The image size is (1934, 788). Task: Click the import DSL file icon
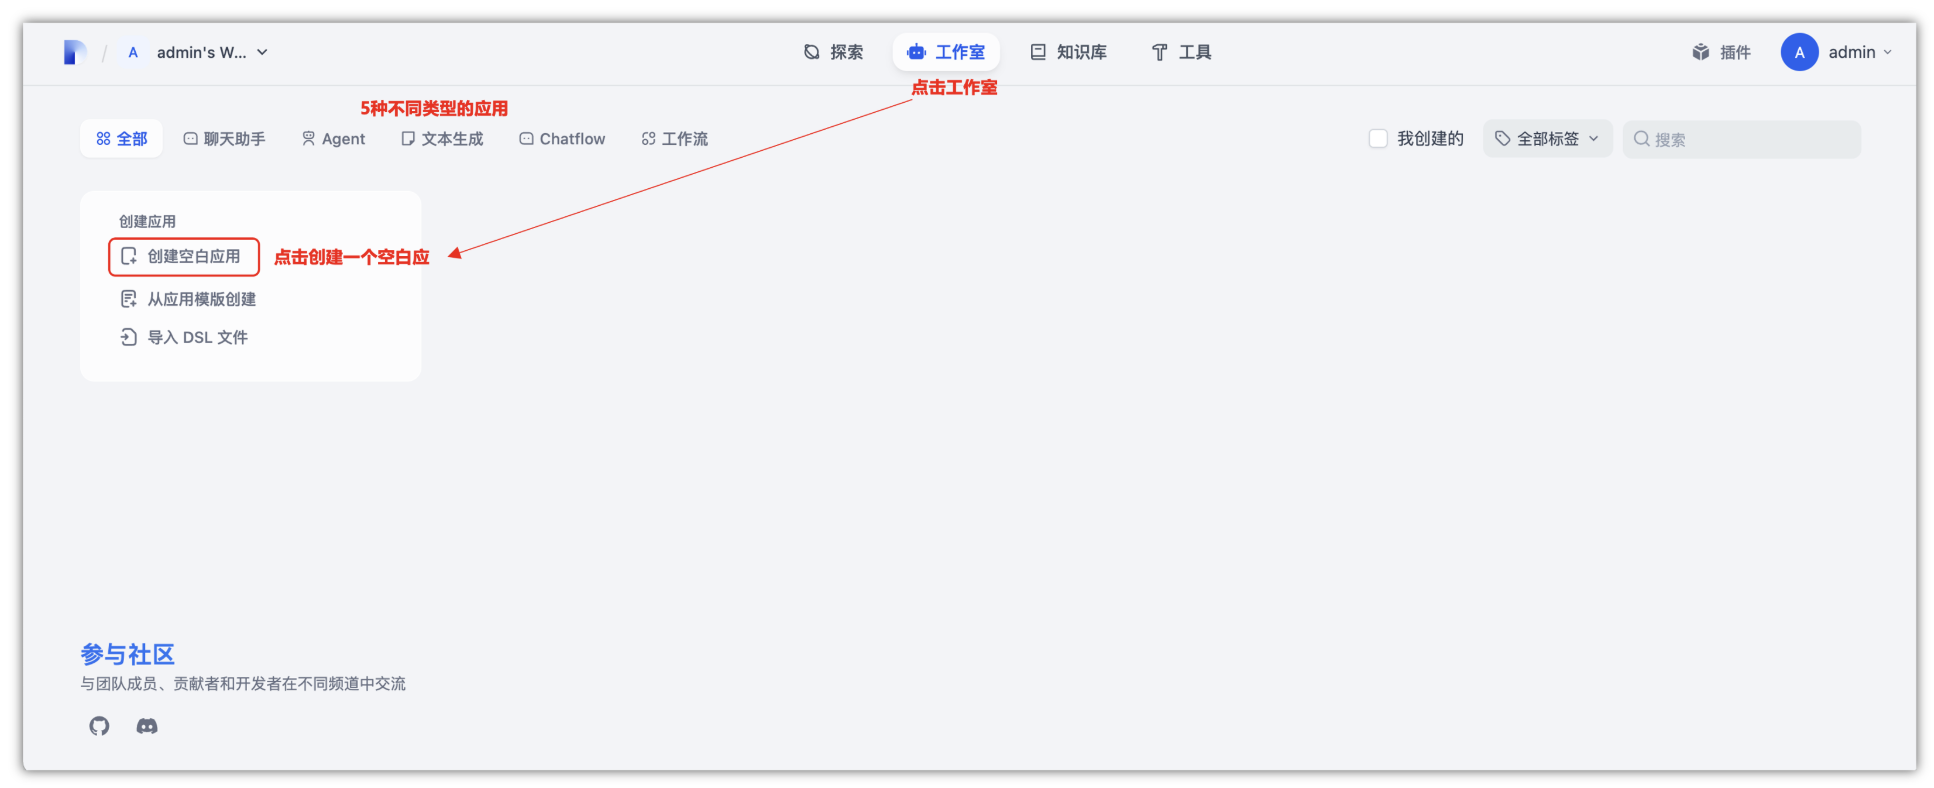pos(129,337)
